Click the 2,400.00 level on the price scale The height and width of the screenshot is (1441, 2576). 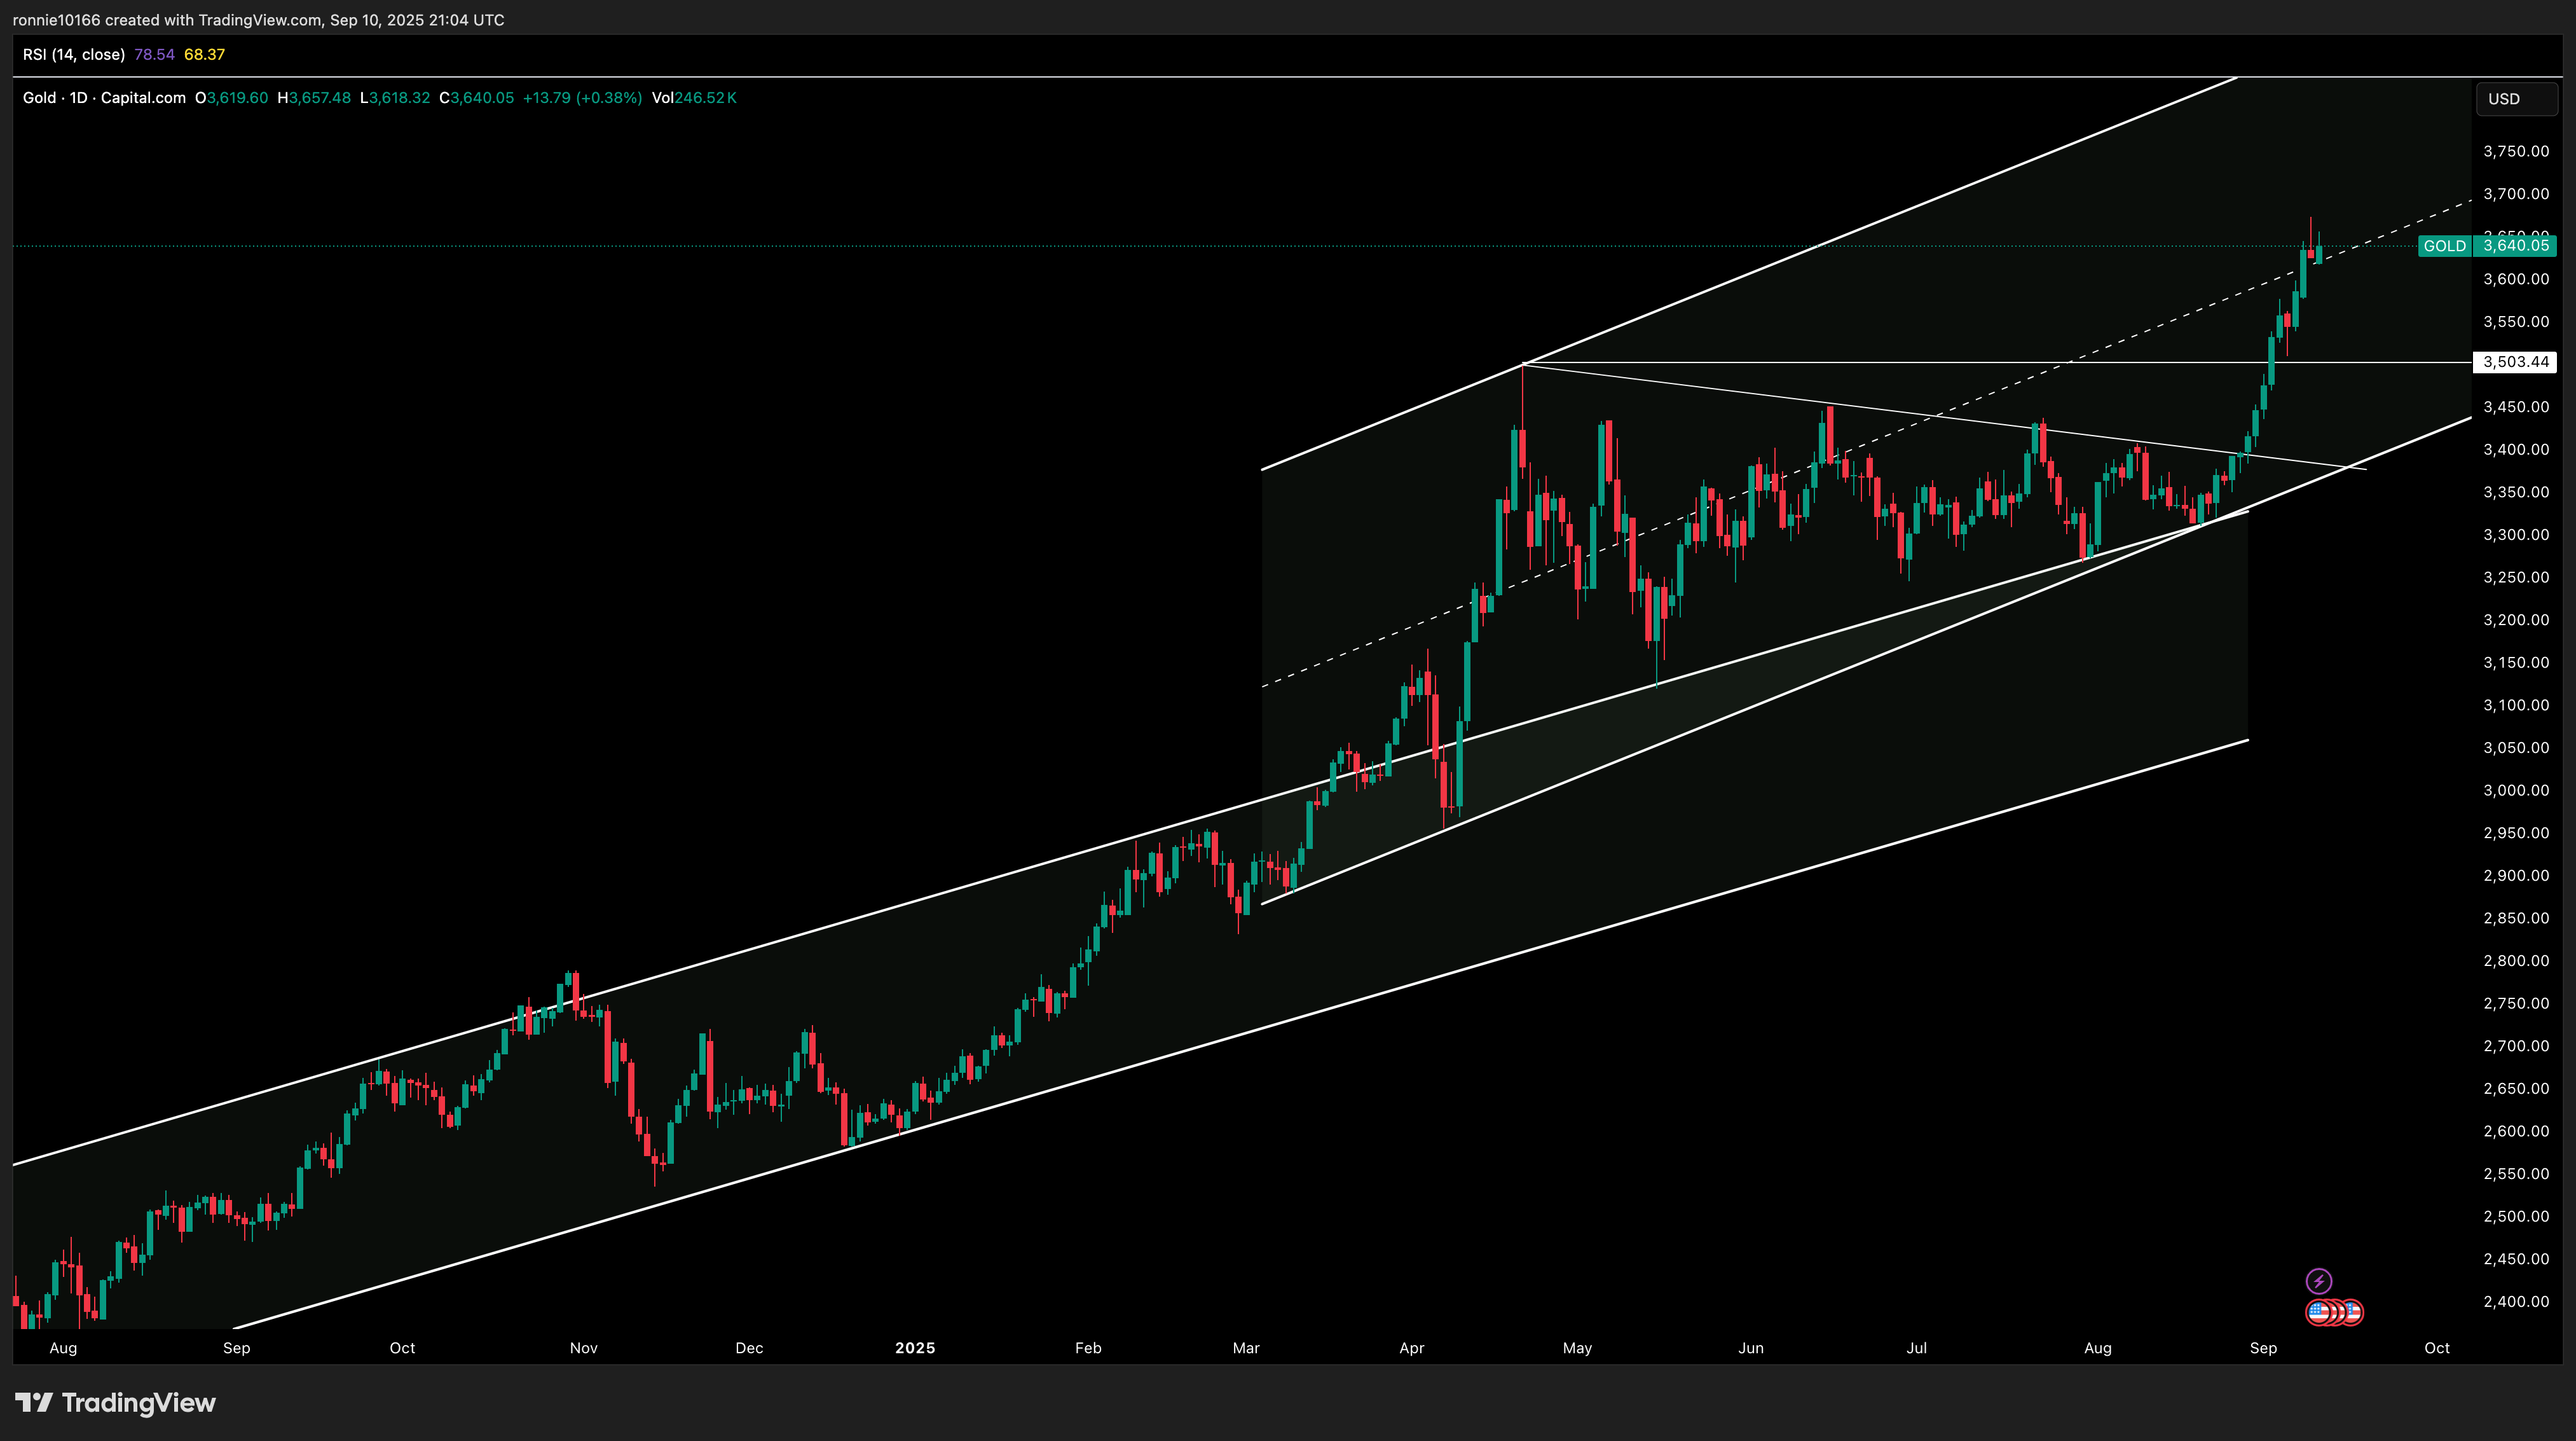click(2515, 1301)
